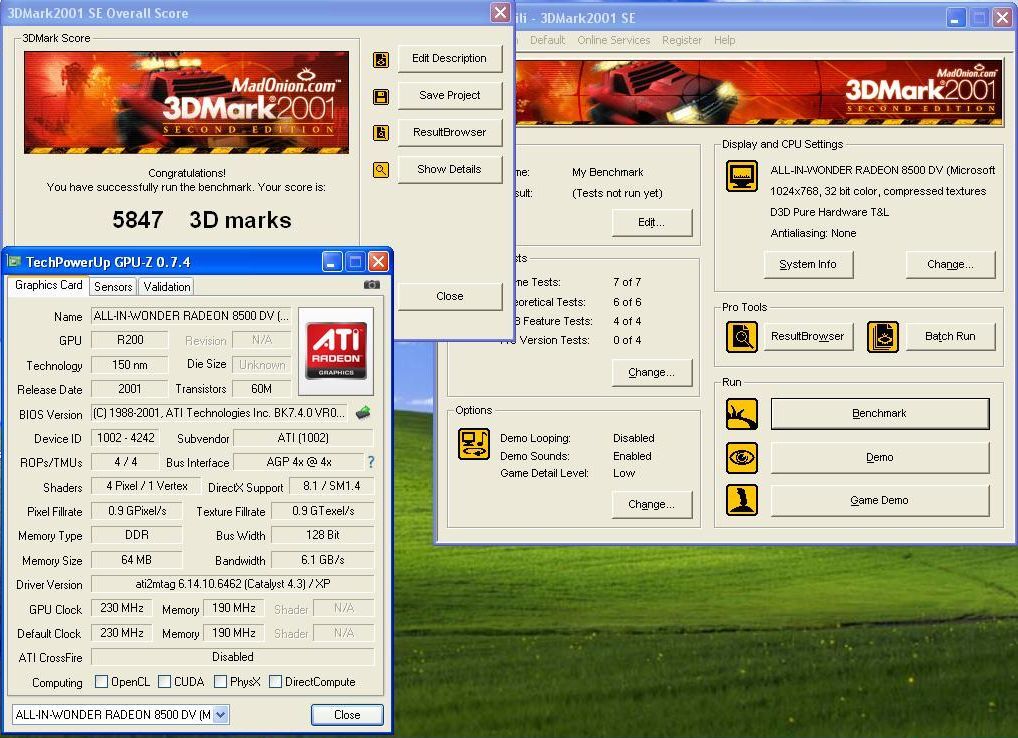Click the Show Details button
Image resolution: width=1018 pixels, height=738 pixels.
tap(449, 169)
